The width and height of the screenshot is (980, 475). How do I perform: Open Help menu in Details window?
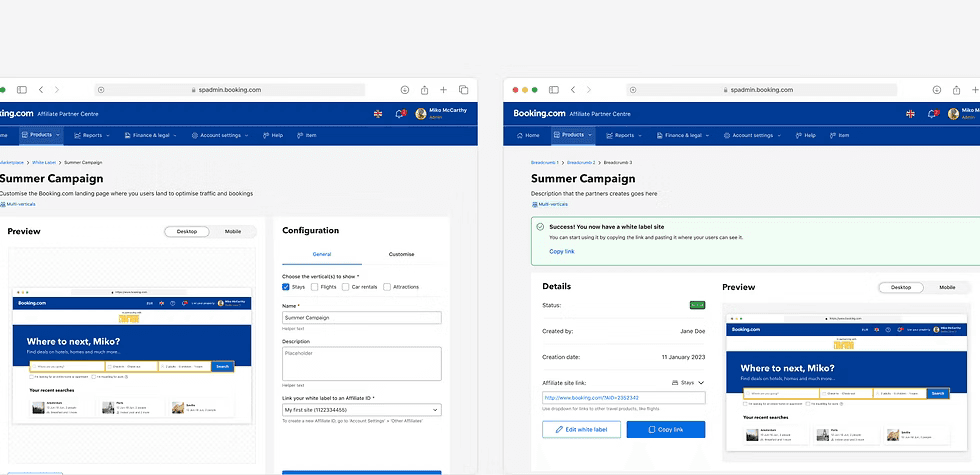point(805,135)
